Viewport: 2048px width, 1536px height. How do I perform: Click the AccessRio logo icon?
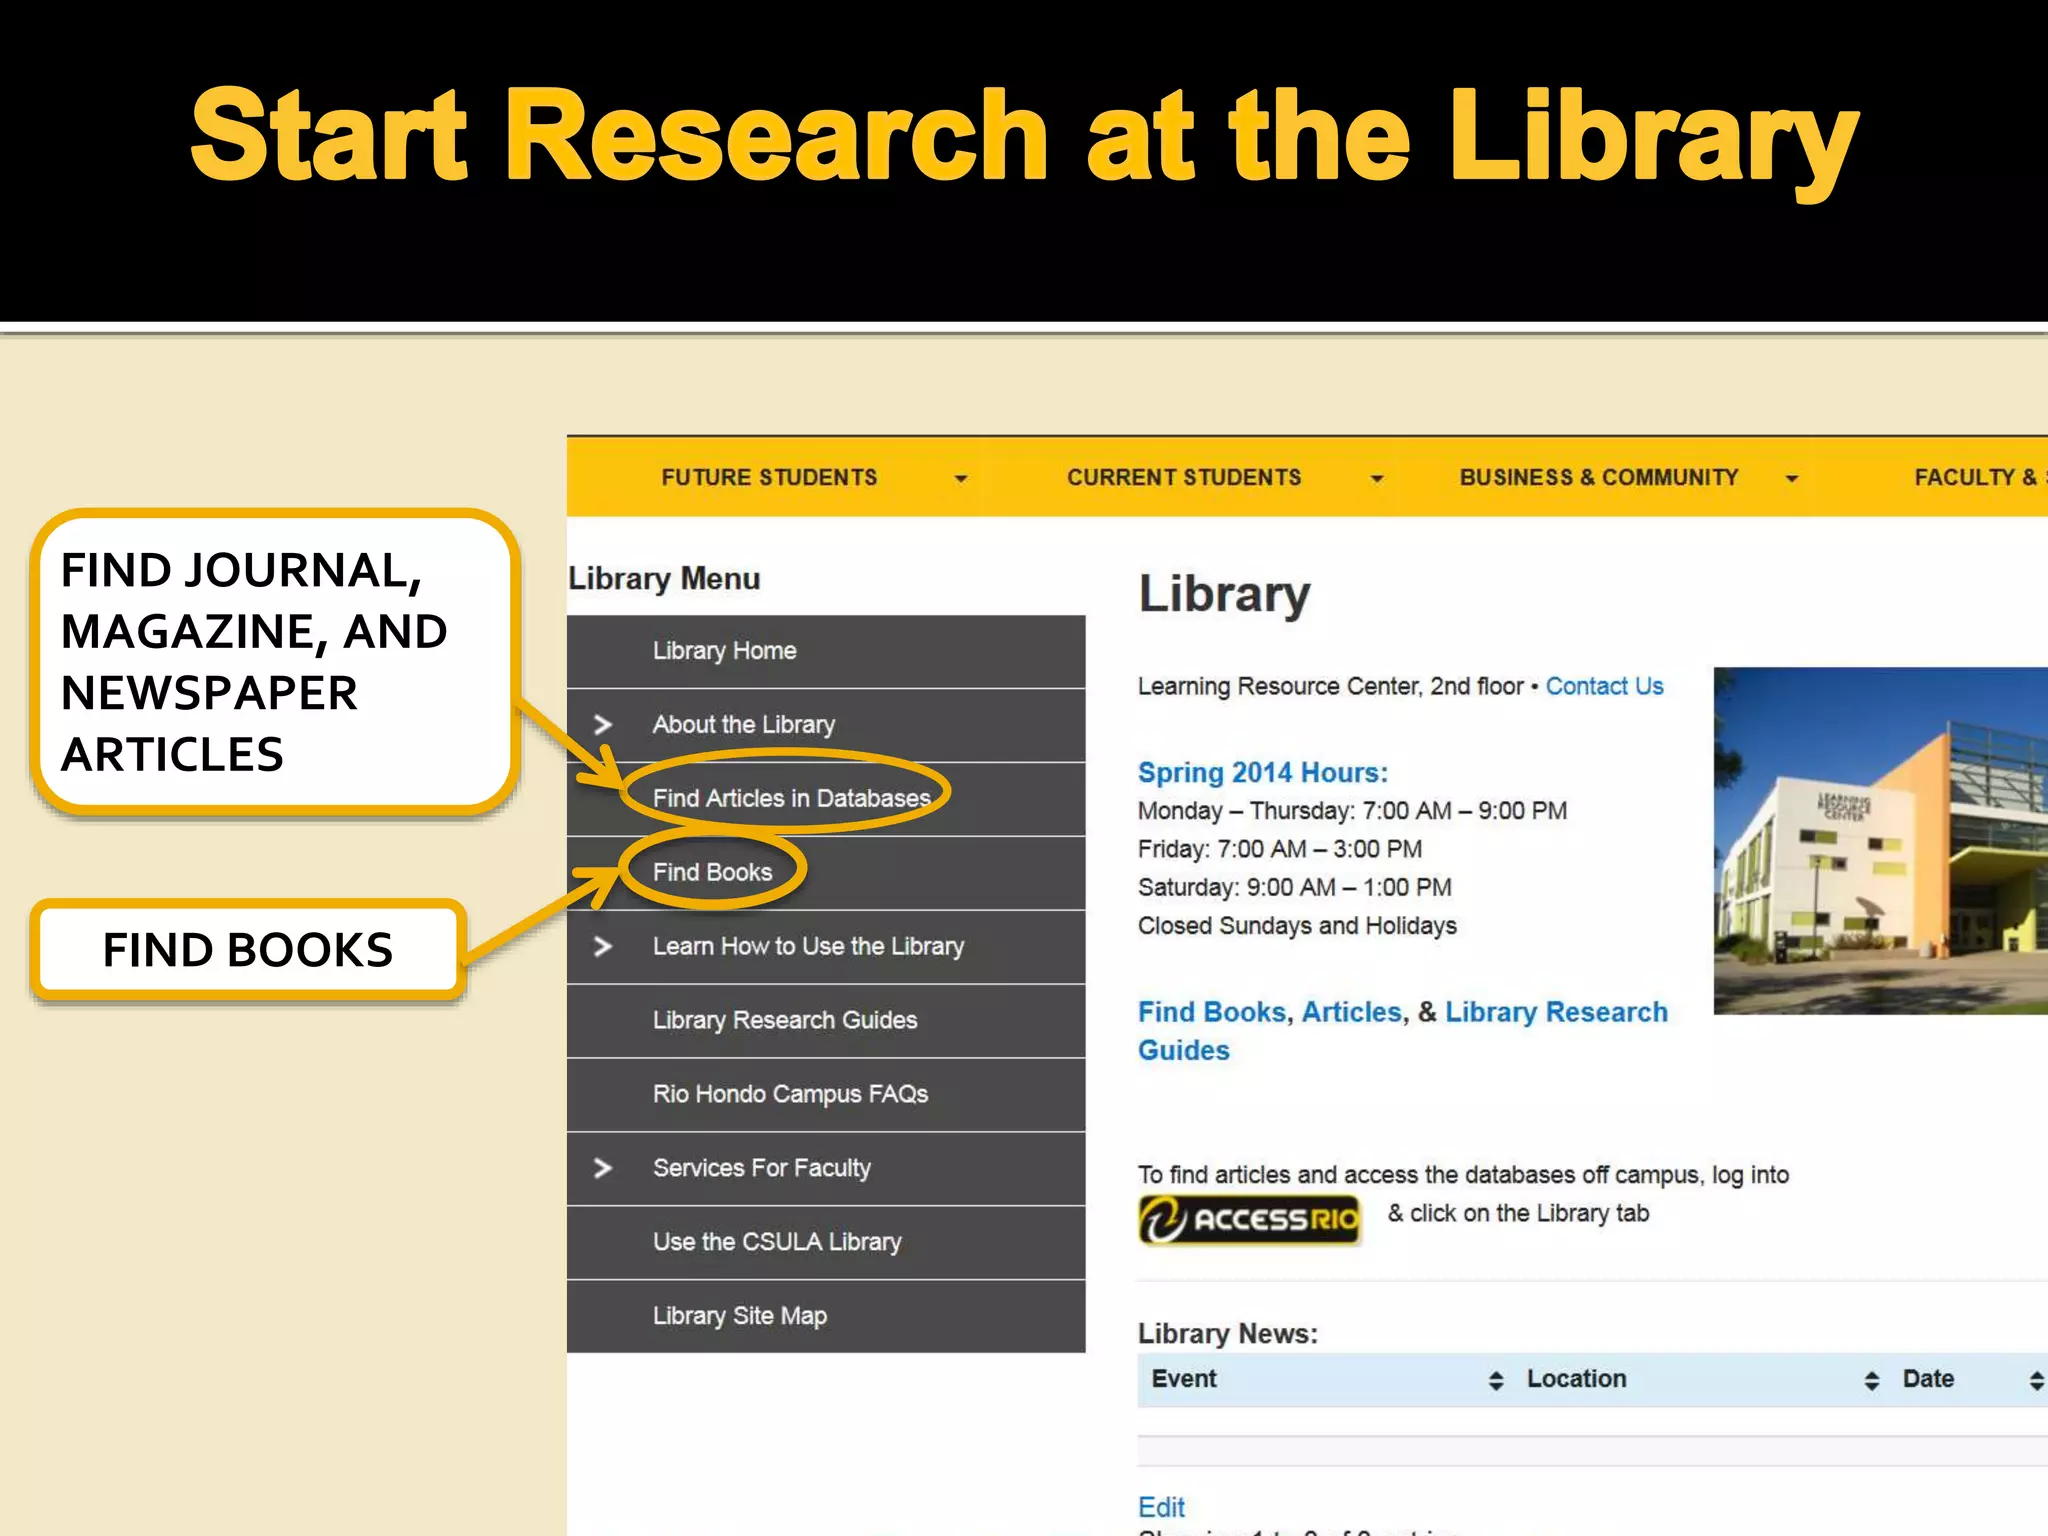tap(1249, 1219)
